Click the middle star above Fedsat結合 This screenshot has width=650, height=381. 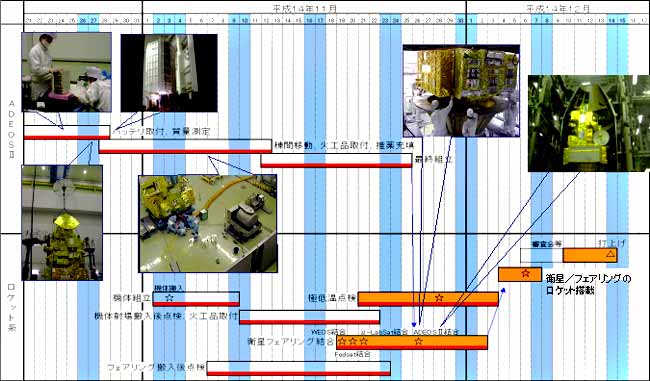click(353, 342)
